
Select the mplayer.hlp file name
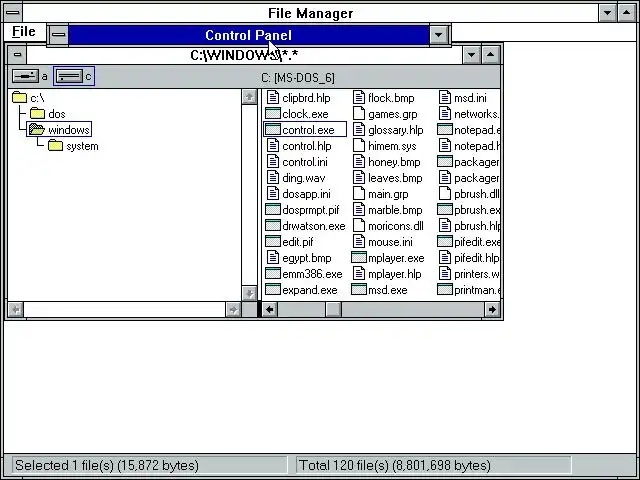(395, 274)
